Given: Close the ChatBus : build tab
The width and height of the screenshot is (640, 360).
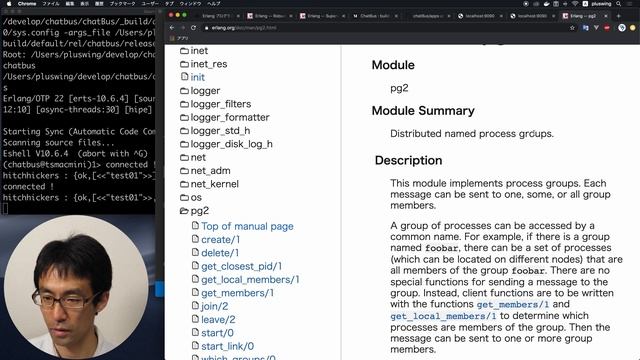Looking at the screenshot, I should point(396,16).
